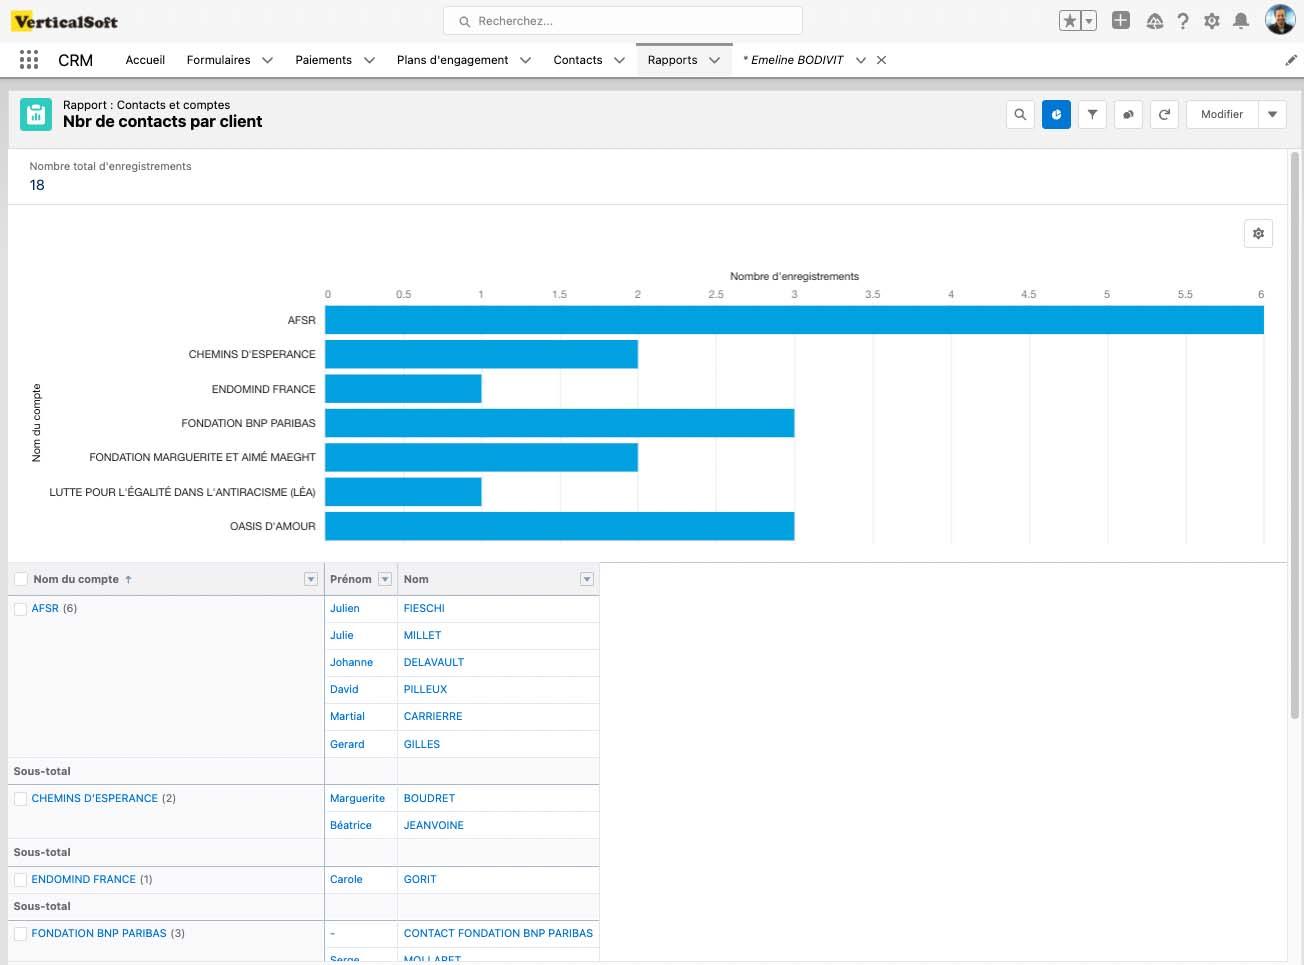Open the CHEMINS D'ESPERANCE account link

point(95,798)
